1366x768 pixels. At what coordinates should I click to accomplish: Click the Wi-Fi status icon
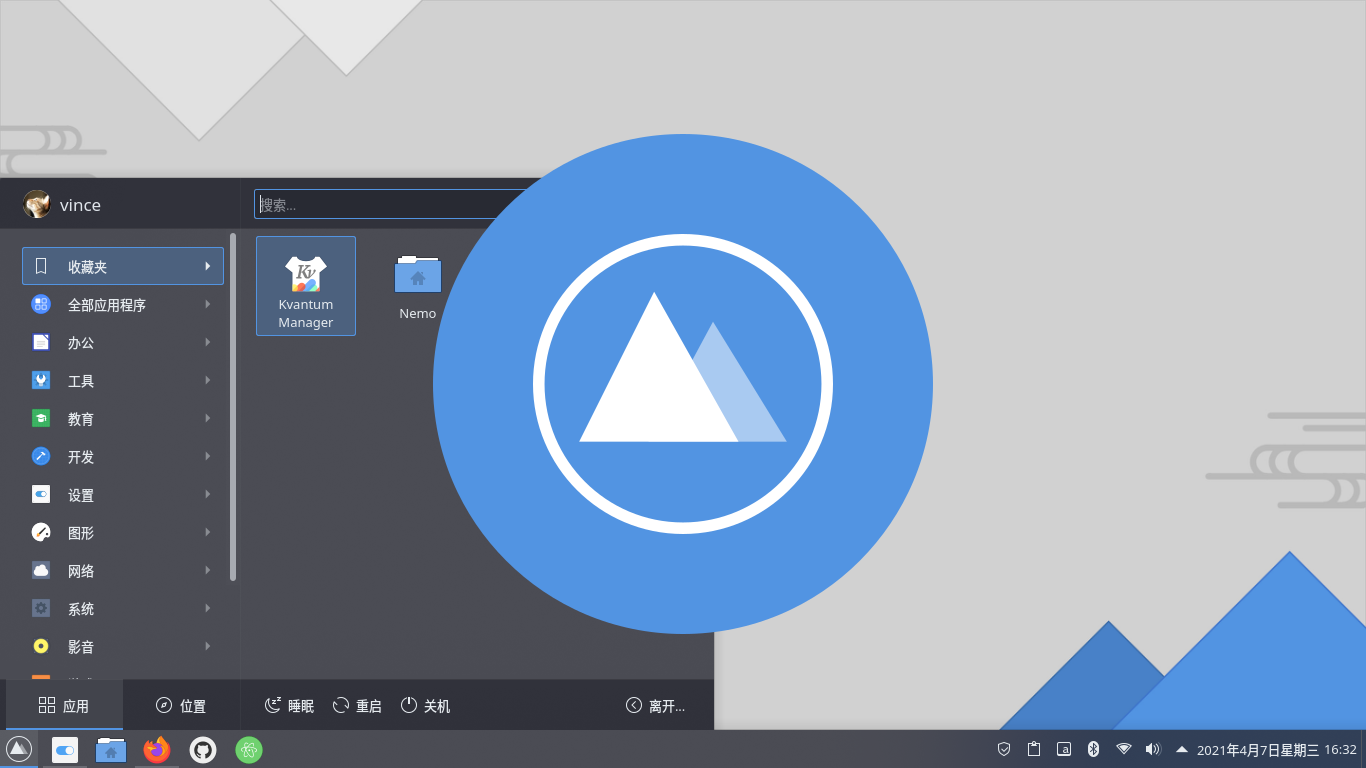click(1122, 747)
